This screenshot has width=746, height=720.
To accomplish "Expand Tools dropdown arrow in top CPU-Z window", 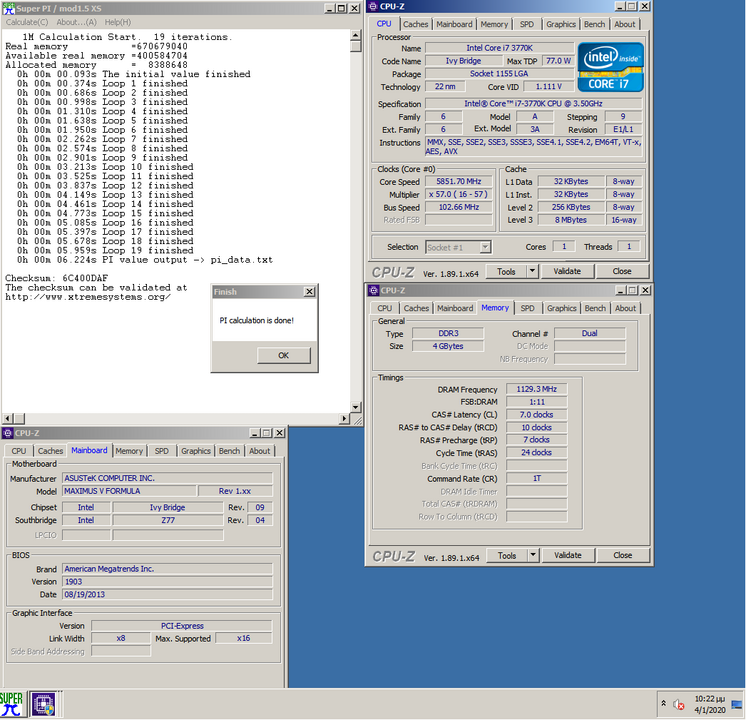I will tap(532, 271).
